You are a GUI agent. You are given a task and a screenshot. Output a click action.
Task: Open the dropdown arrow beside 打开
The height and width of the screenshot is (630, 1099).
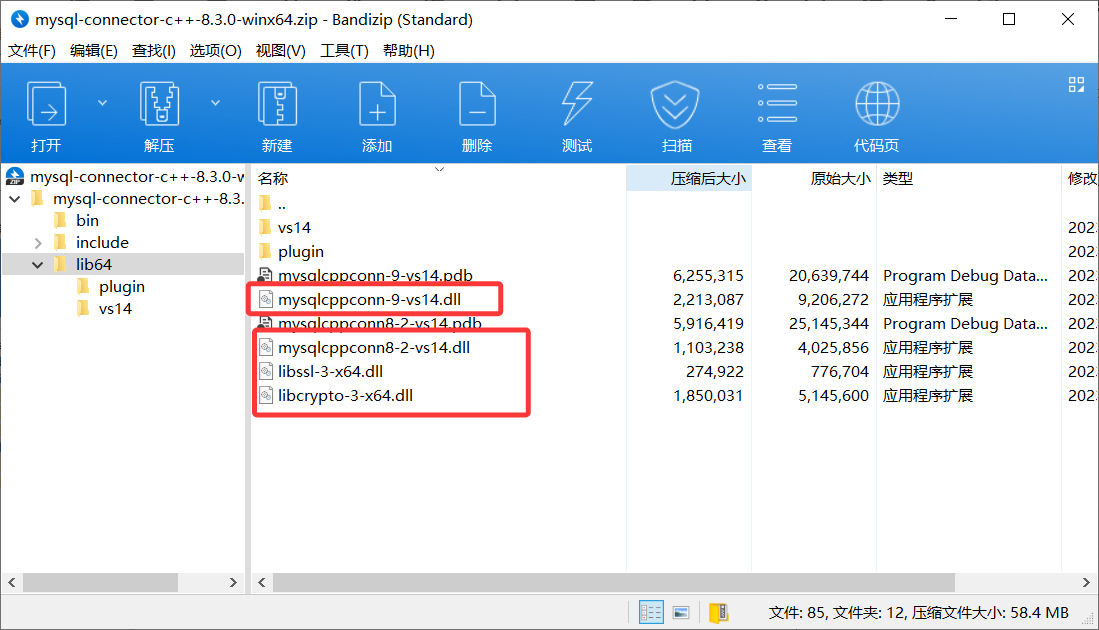tap(102, 103)
